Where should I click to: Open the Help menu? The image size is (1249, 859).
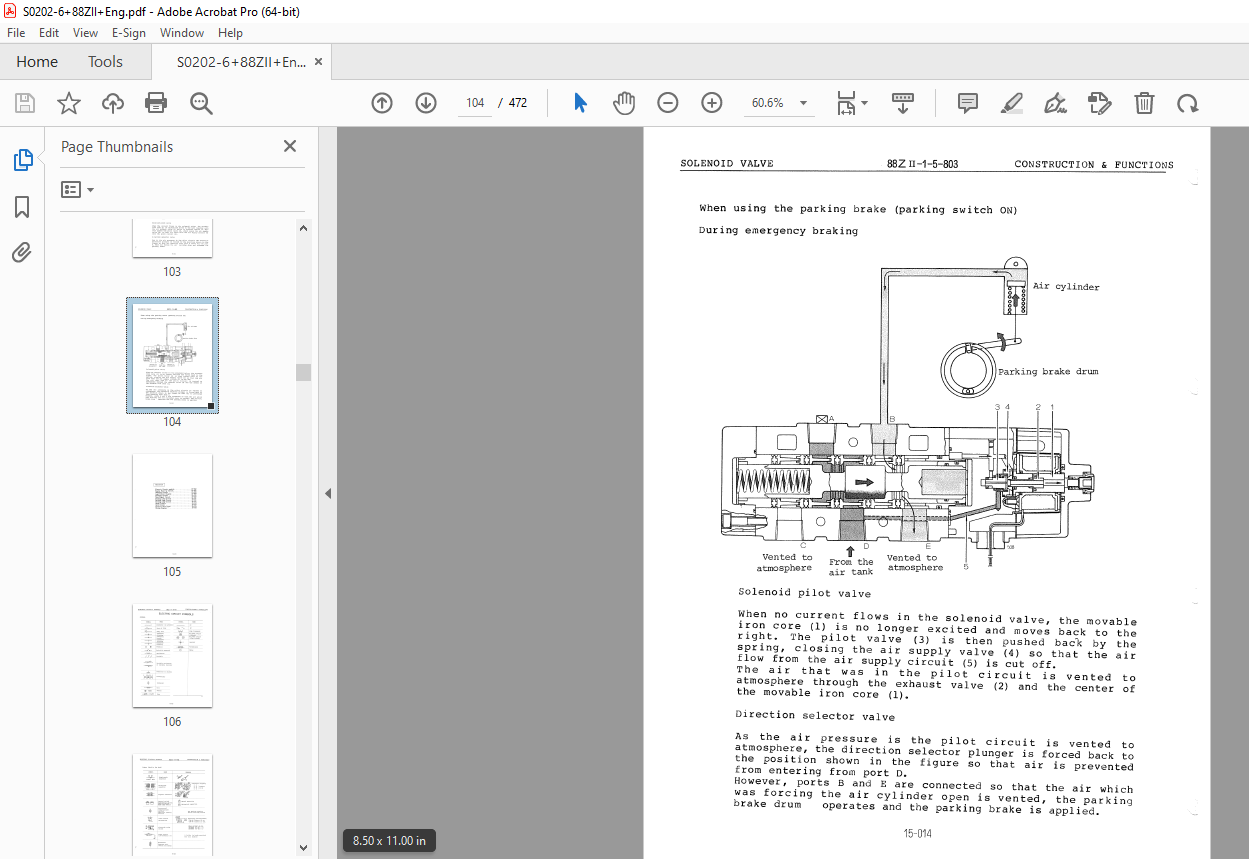coord(230,33)
